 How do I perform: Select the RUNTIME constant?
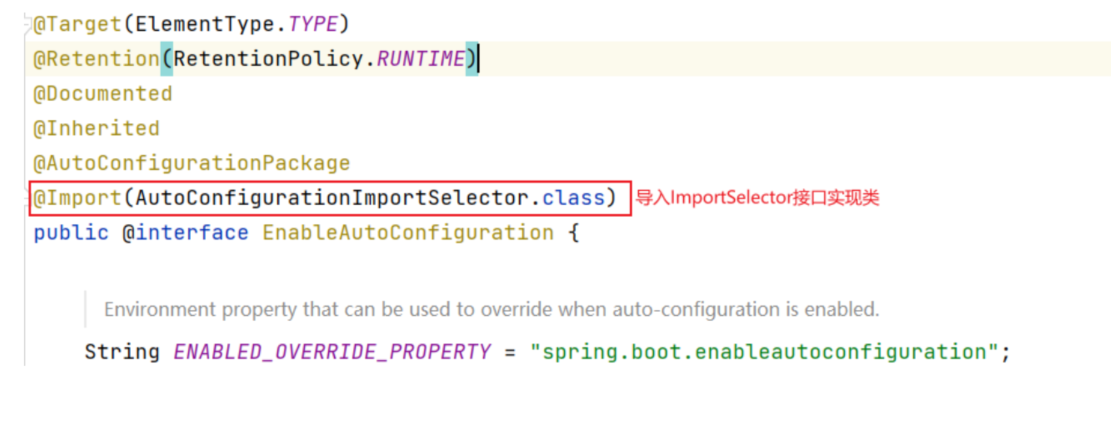point(421,59)
